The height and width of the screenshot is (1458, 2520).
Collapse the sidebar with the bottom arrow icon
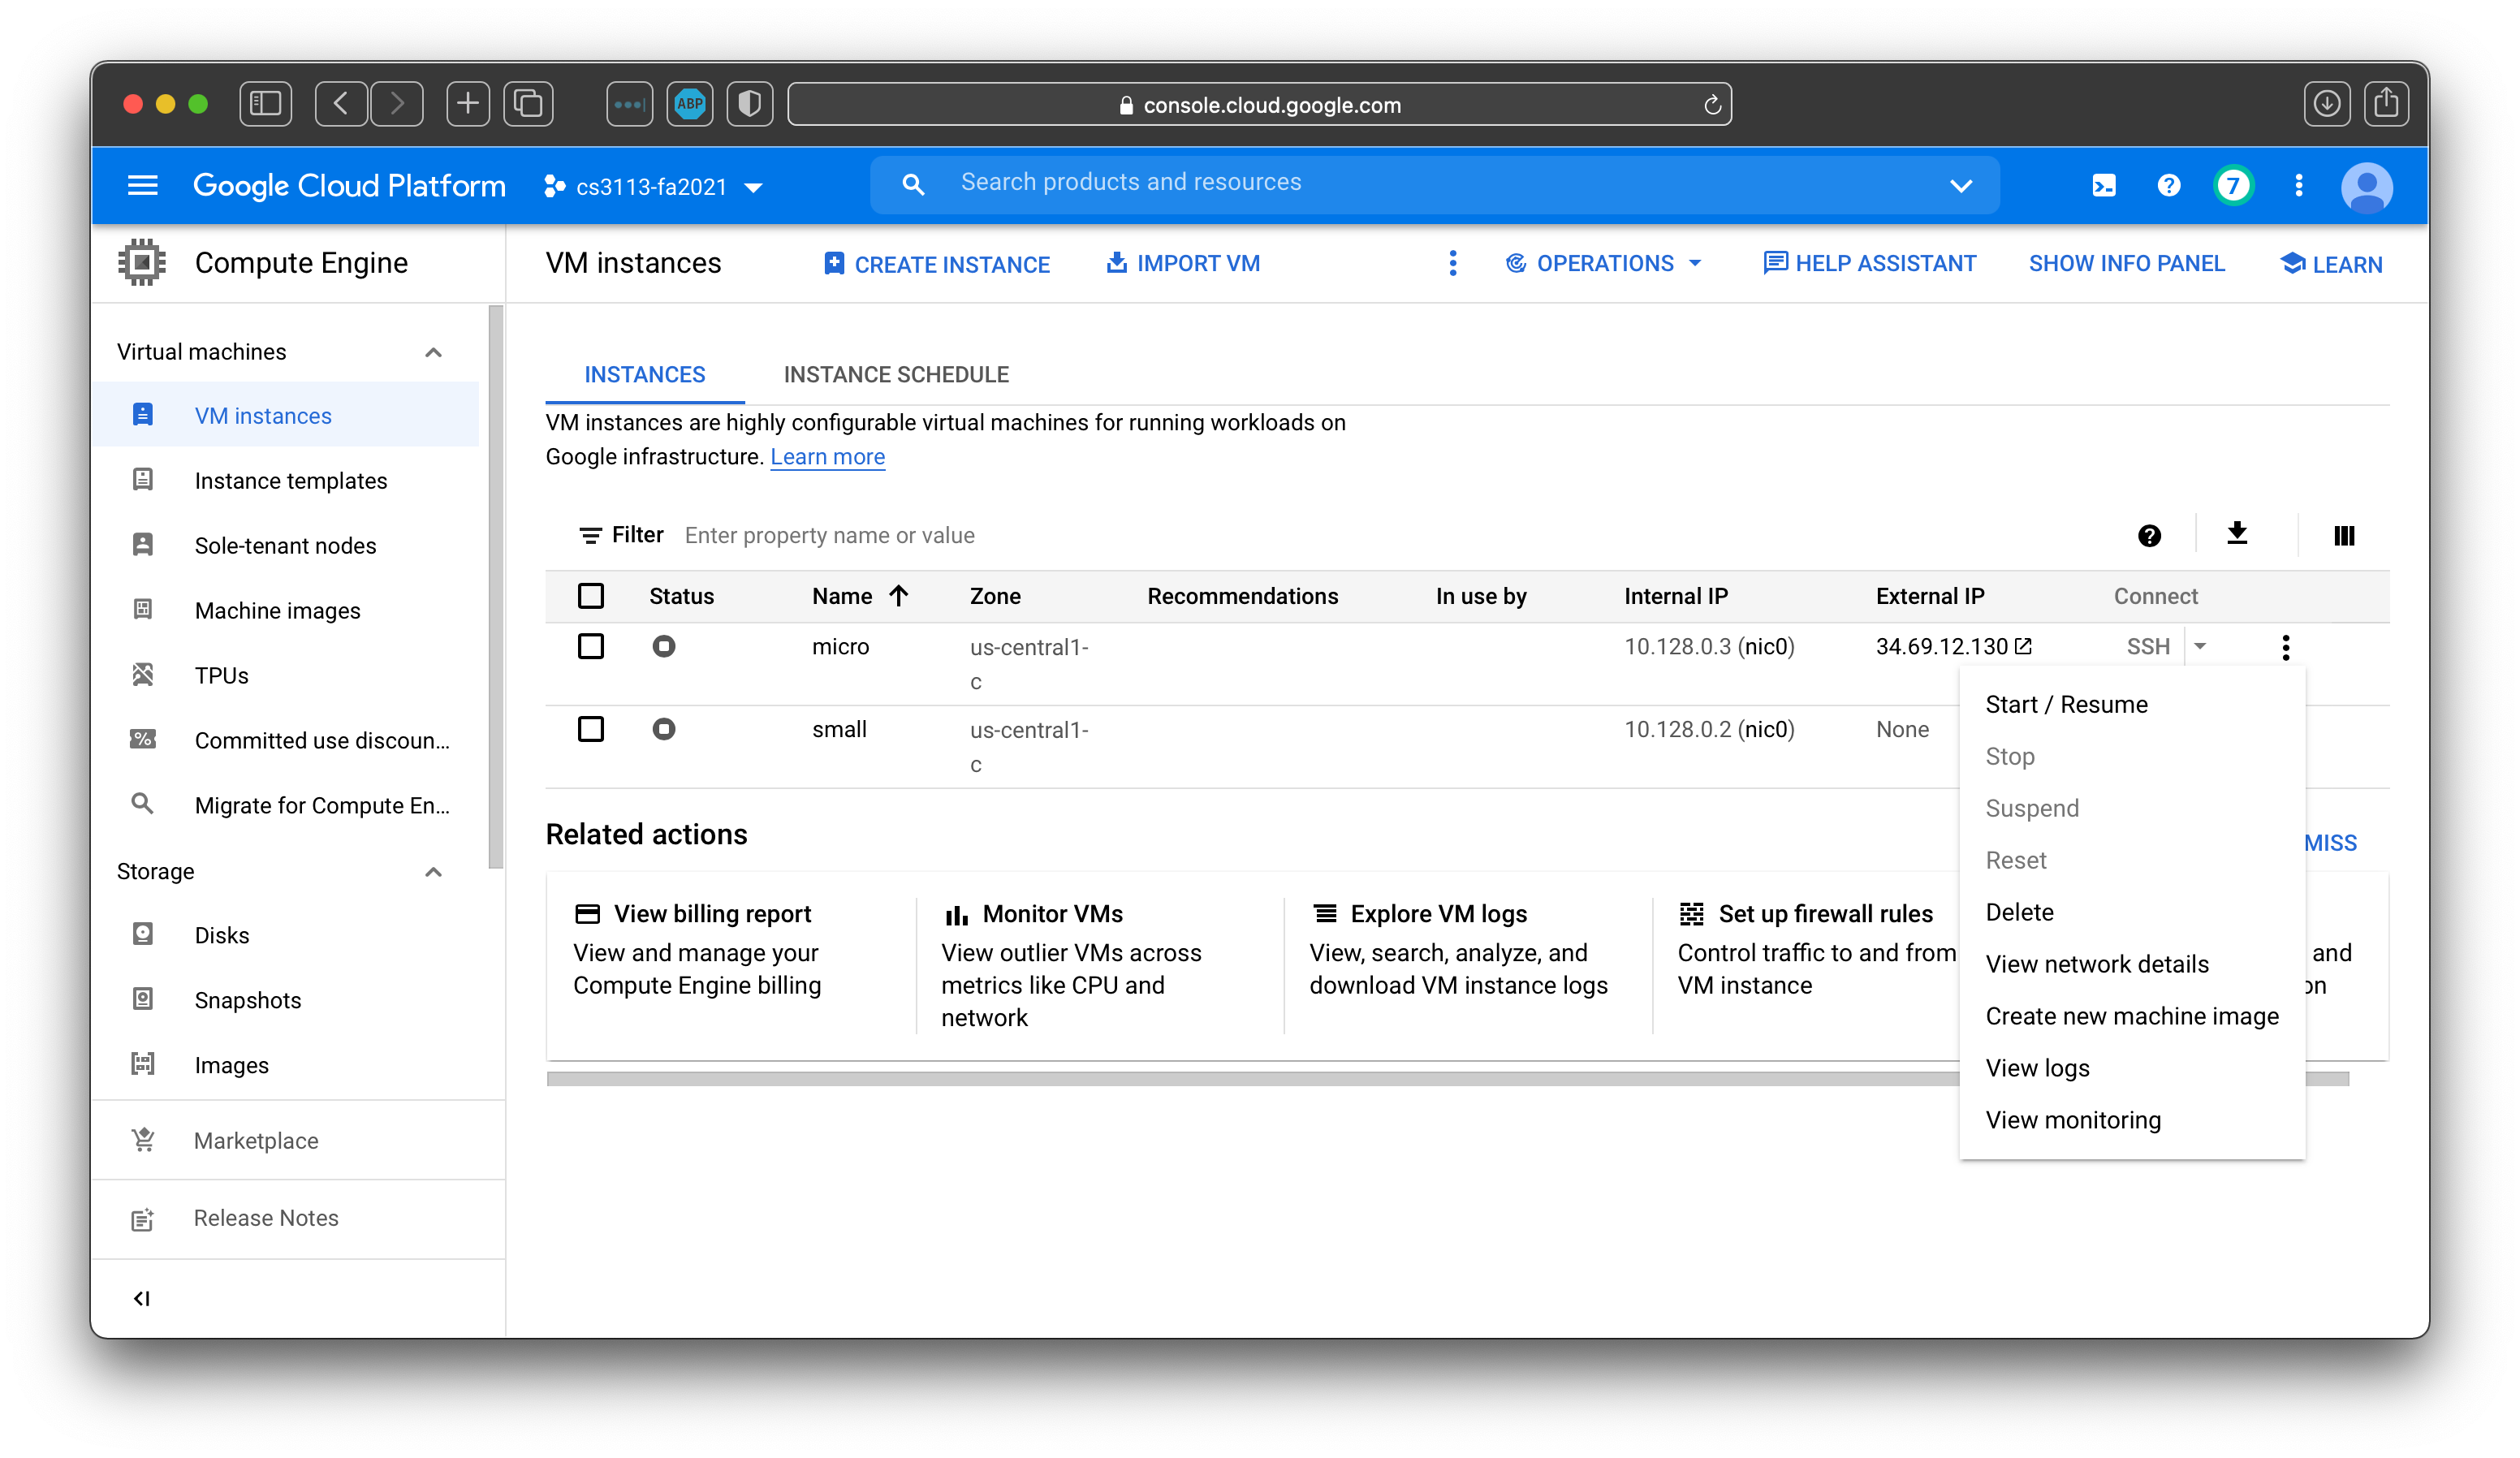142,1298
